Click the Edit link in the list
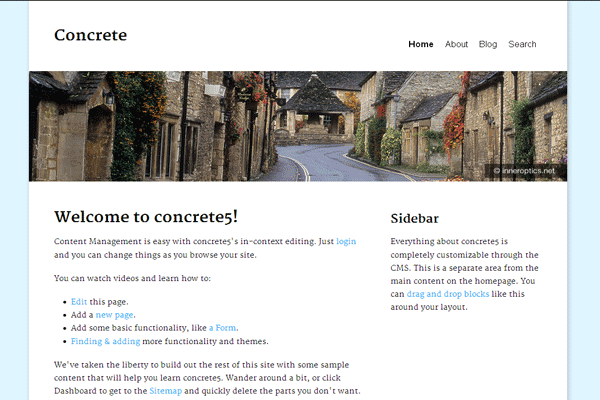The image size is (600, 400). 79,301
